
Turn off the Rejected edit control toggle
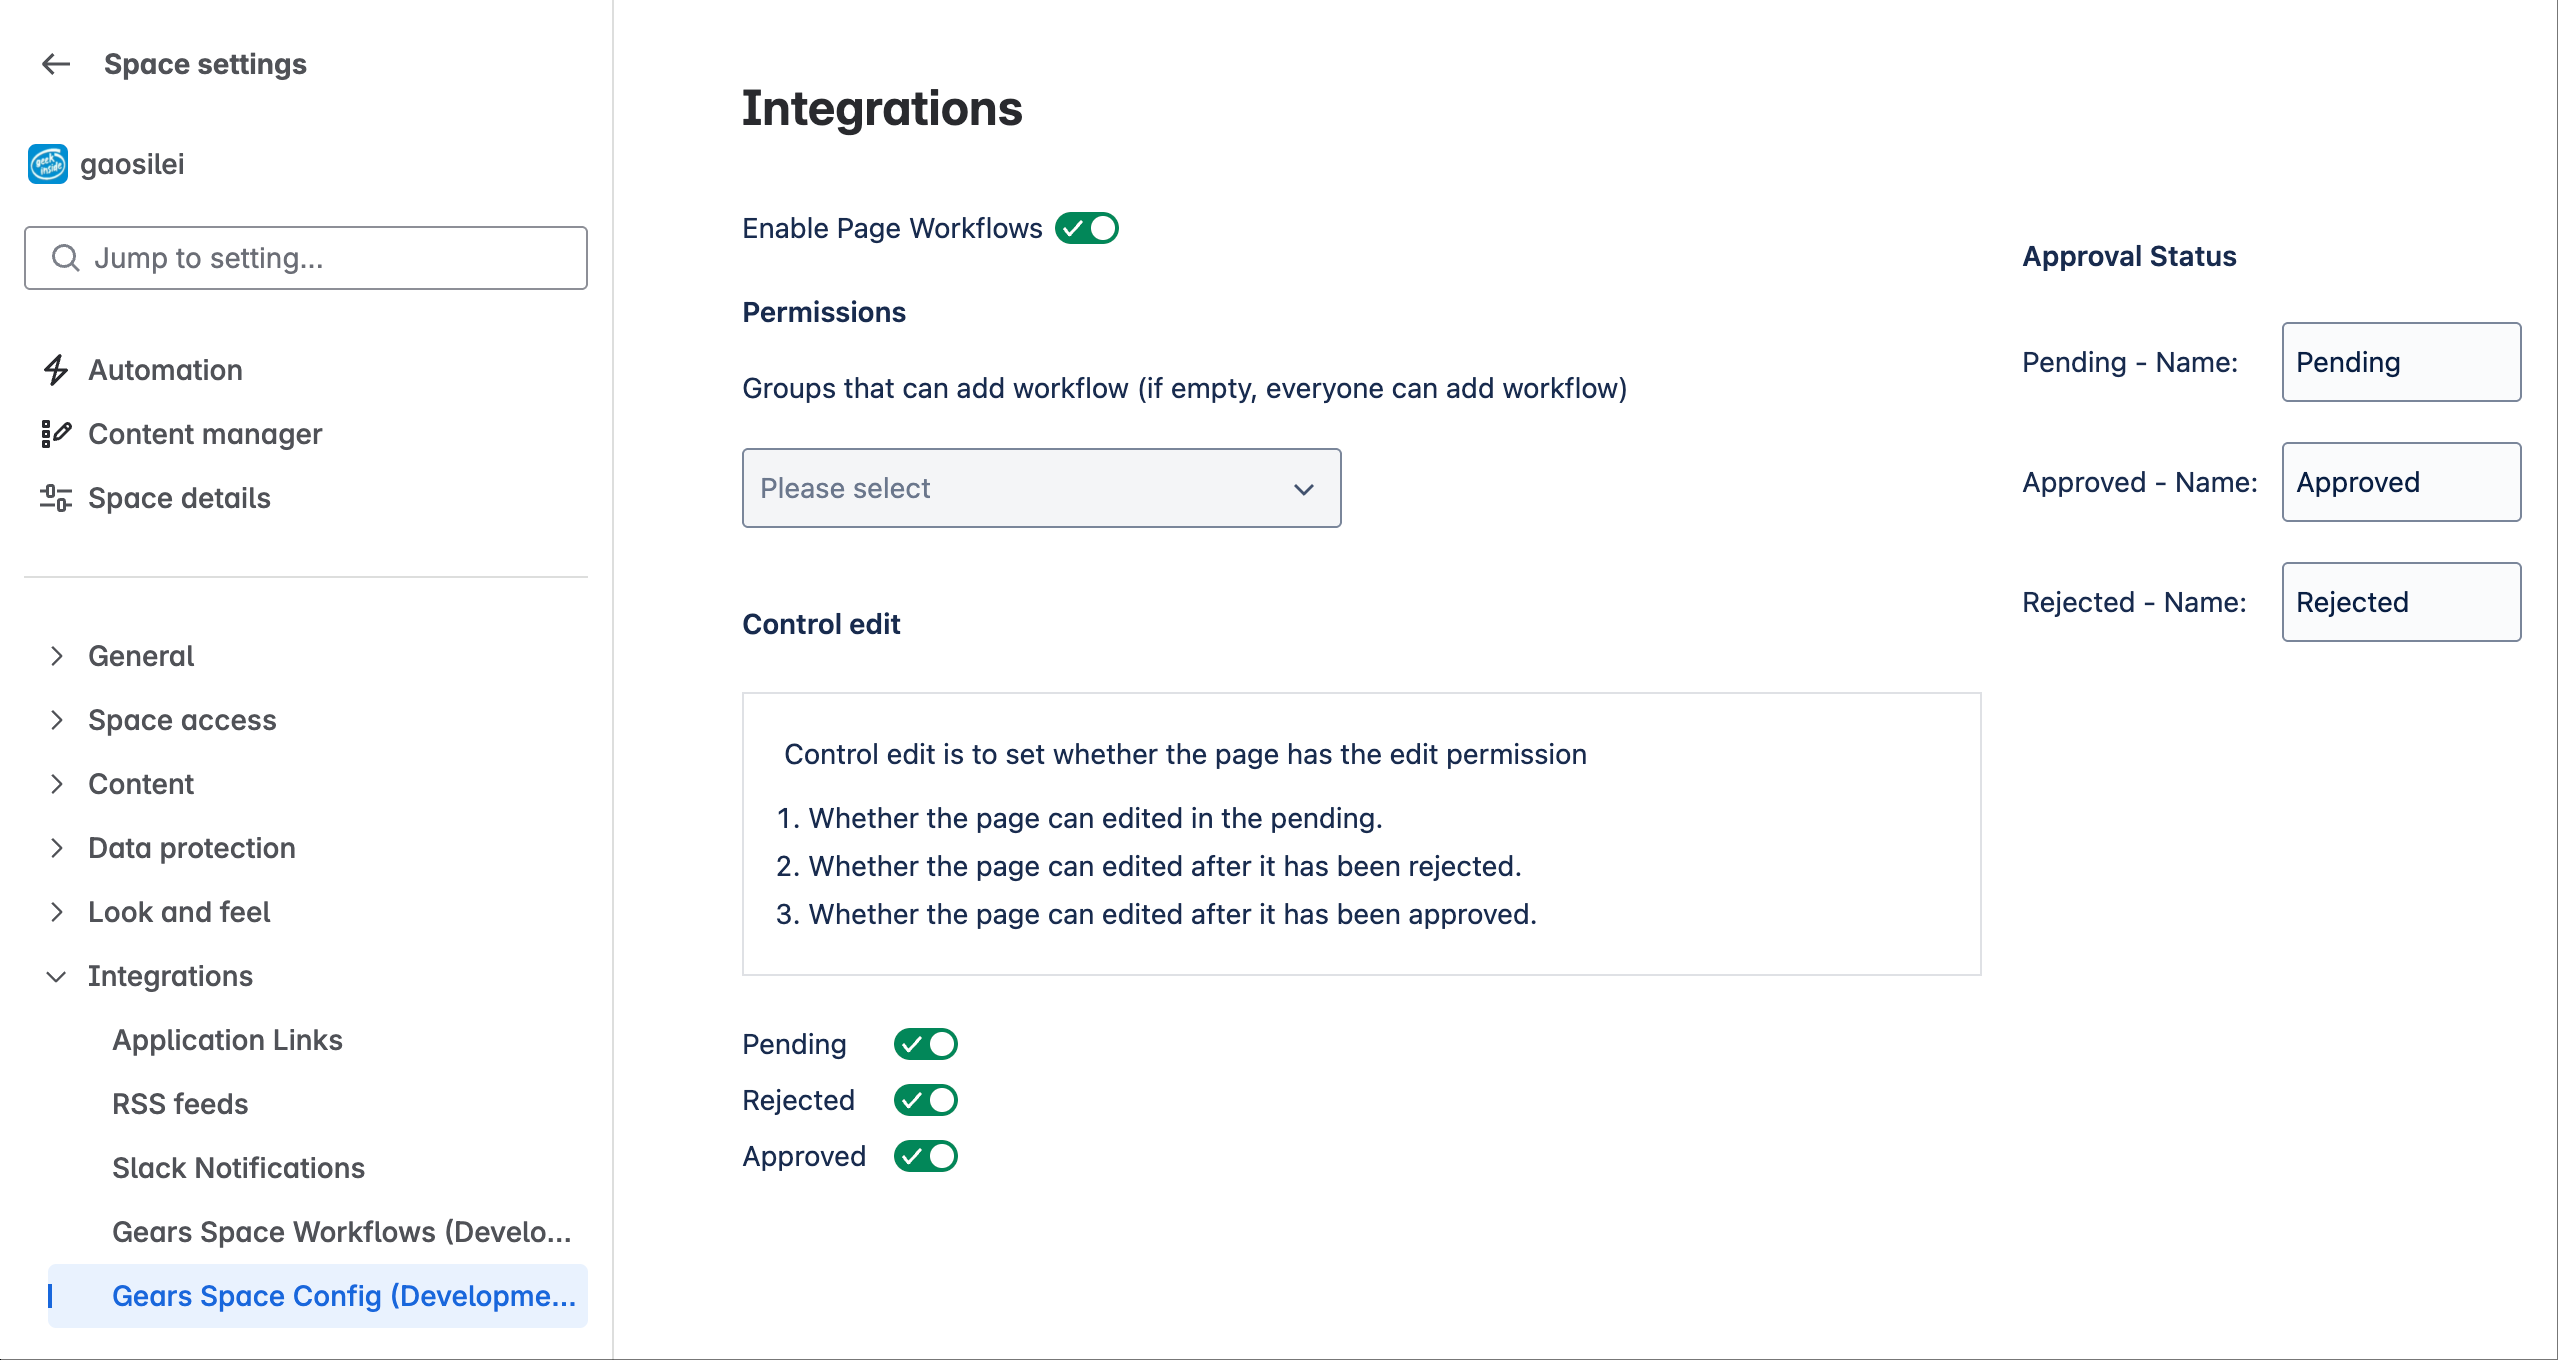click(926, 1100)
